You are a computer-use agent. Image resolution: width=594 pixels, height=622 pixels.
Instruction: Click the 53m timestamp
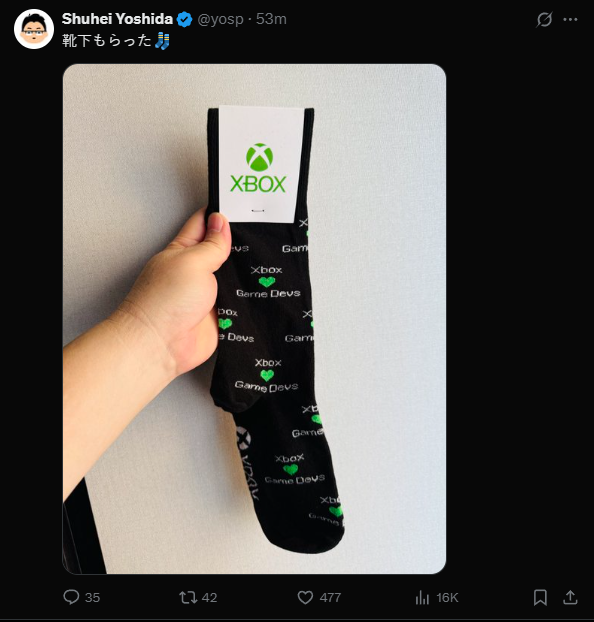point(271,19)
